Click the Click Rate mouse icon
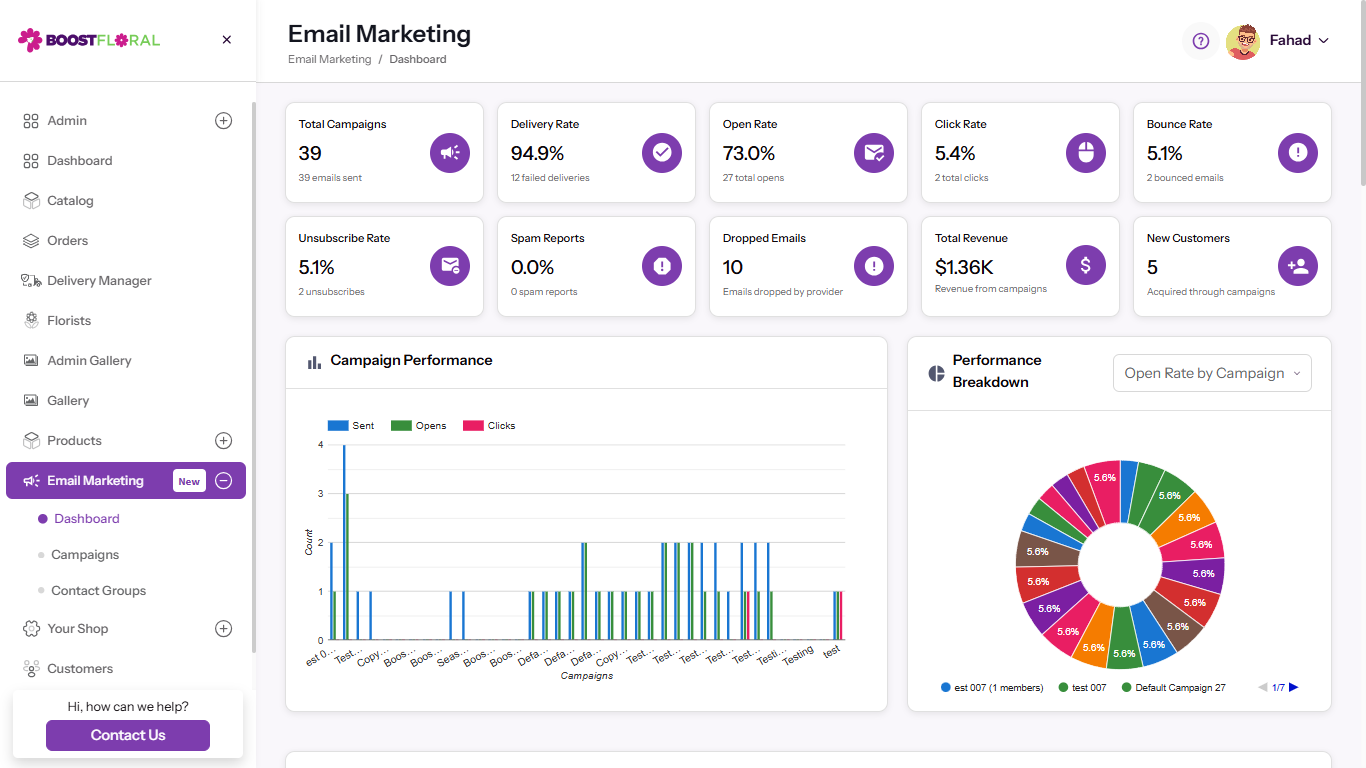Screen dimensions: 1366x768 [1086, 153]
